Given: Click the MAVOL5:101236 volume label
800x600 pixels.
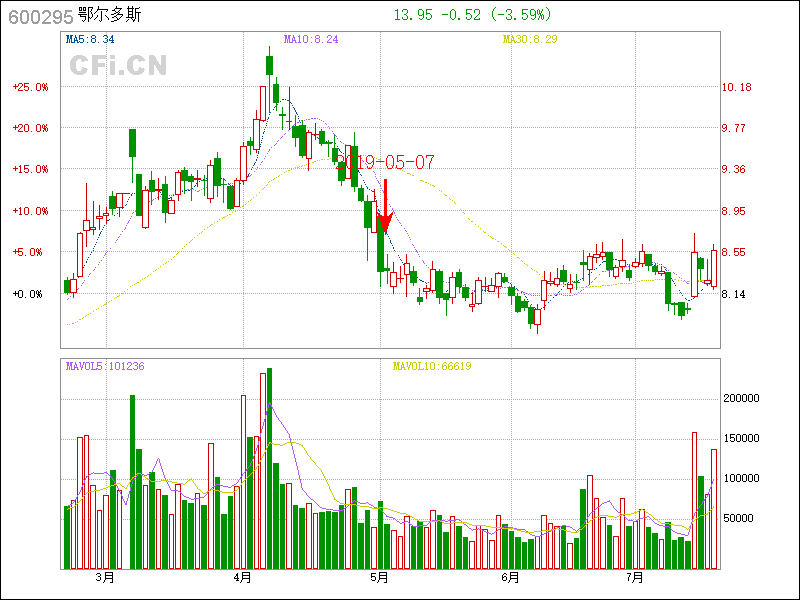Looking at the screenshot, I should [105, 366].
